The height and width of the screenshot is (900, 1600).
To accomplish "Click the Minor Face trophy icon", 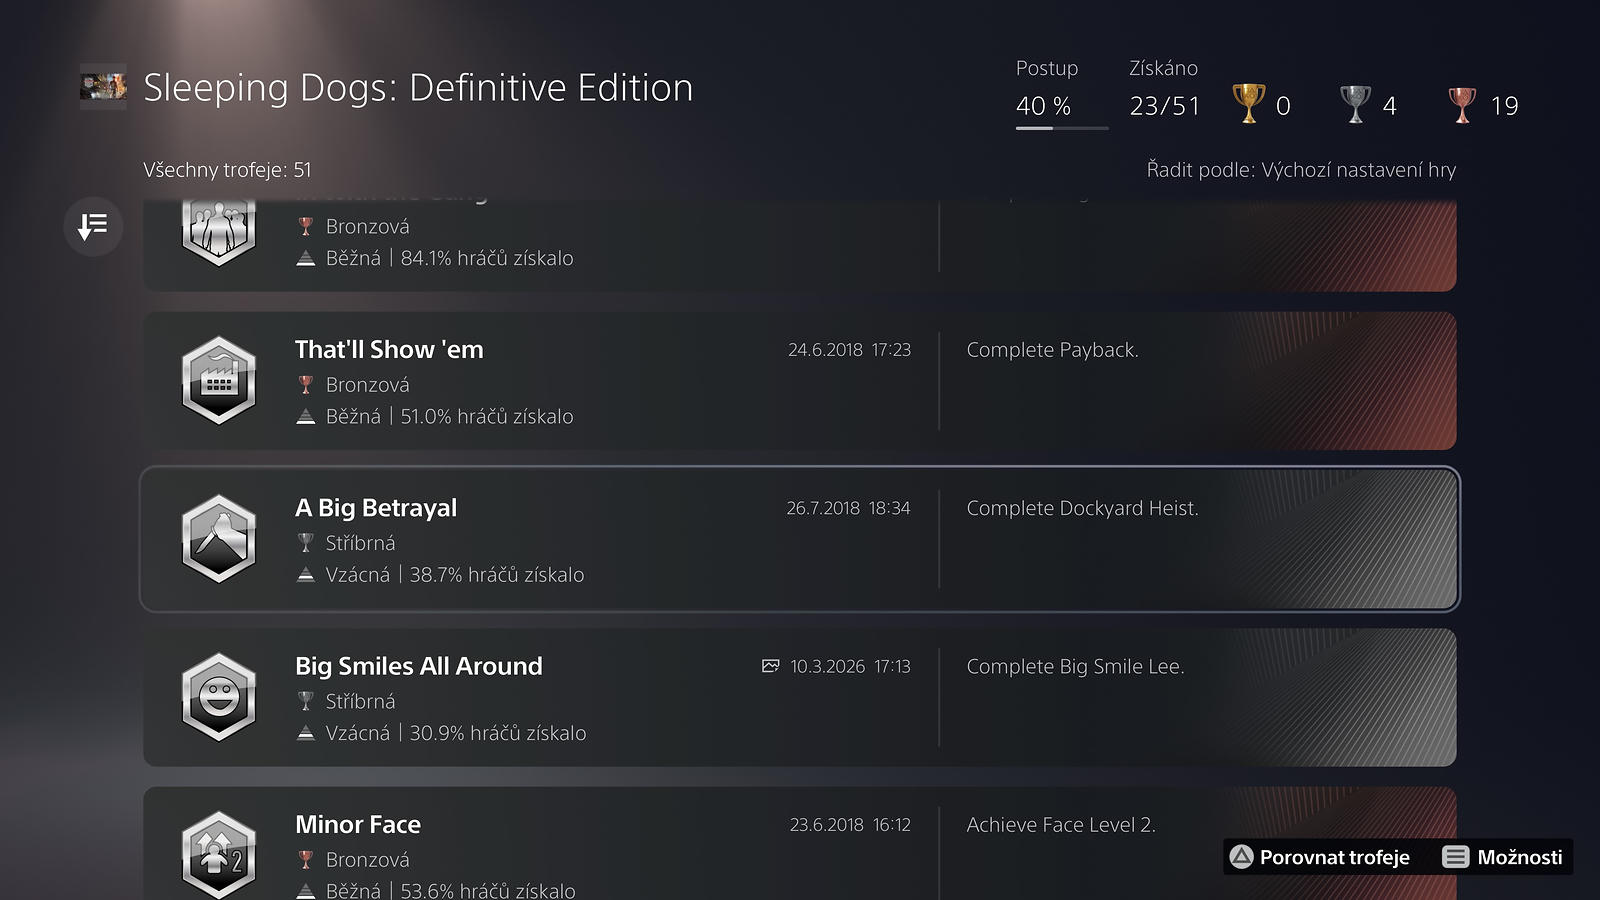I will 219,853.
